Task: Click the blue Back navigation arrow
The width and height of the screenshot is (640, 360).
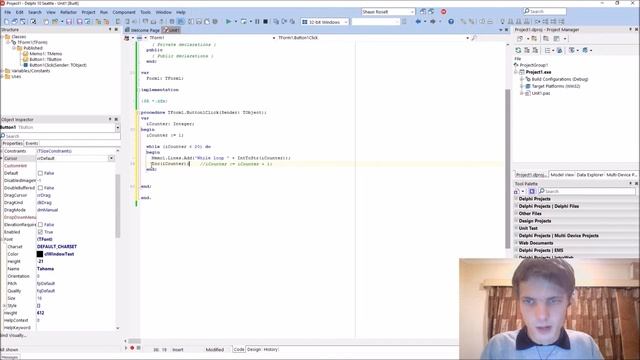Action: click(x=418, y=22)
